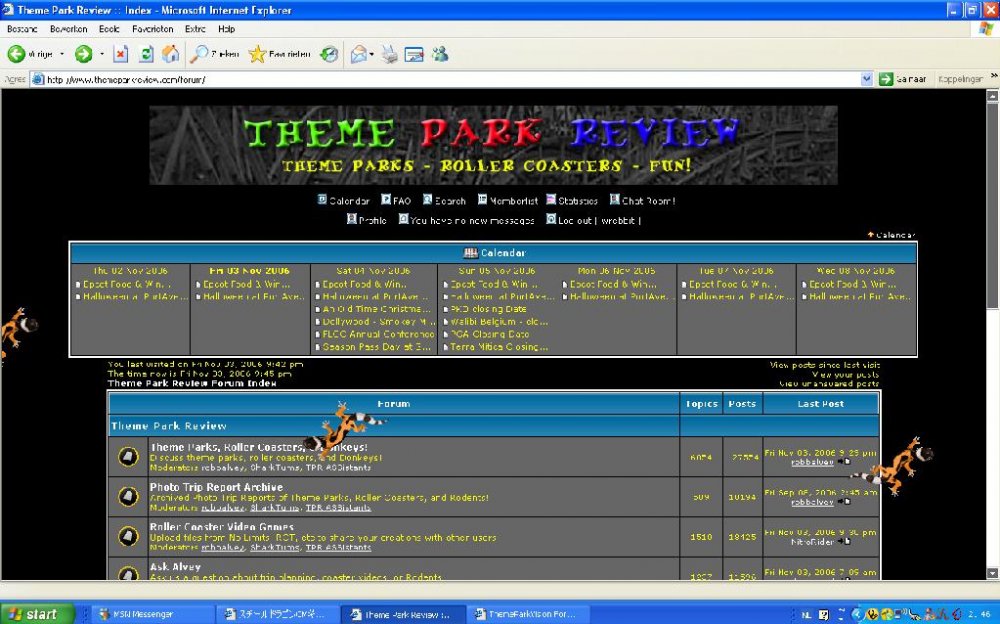Image resolution: width=1000 pixels, height=624 pixels.
Task: Click the address bar URL field
Action: point(450,79)
